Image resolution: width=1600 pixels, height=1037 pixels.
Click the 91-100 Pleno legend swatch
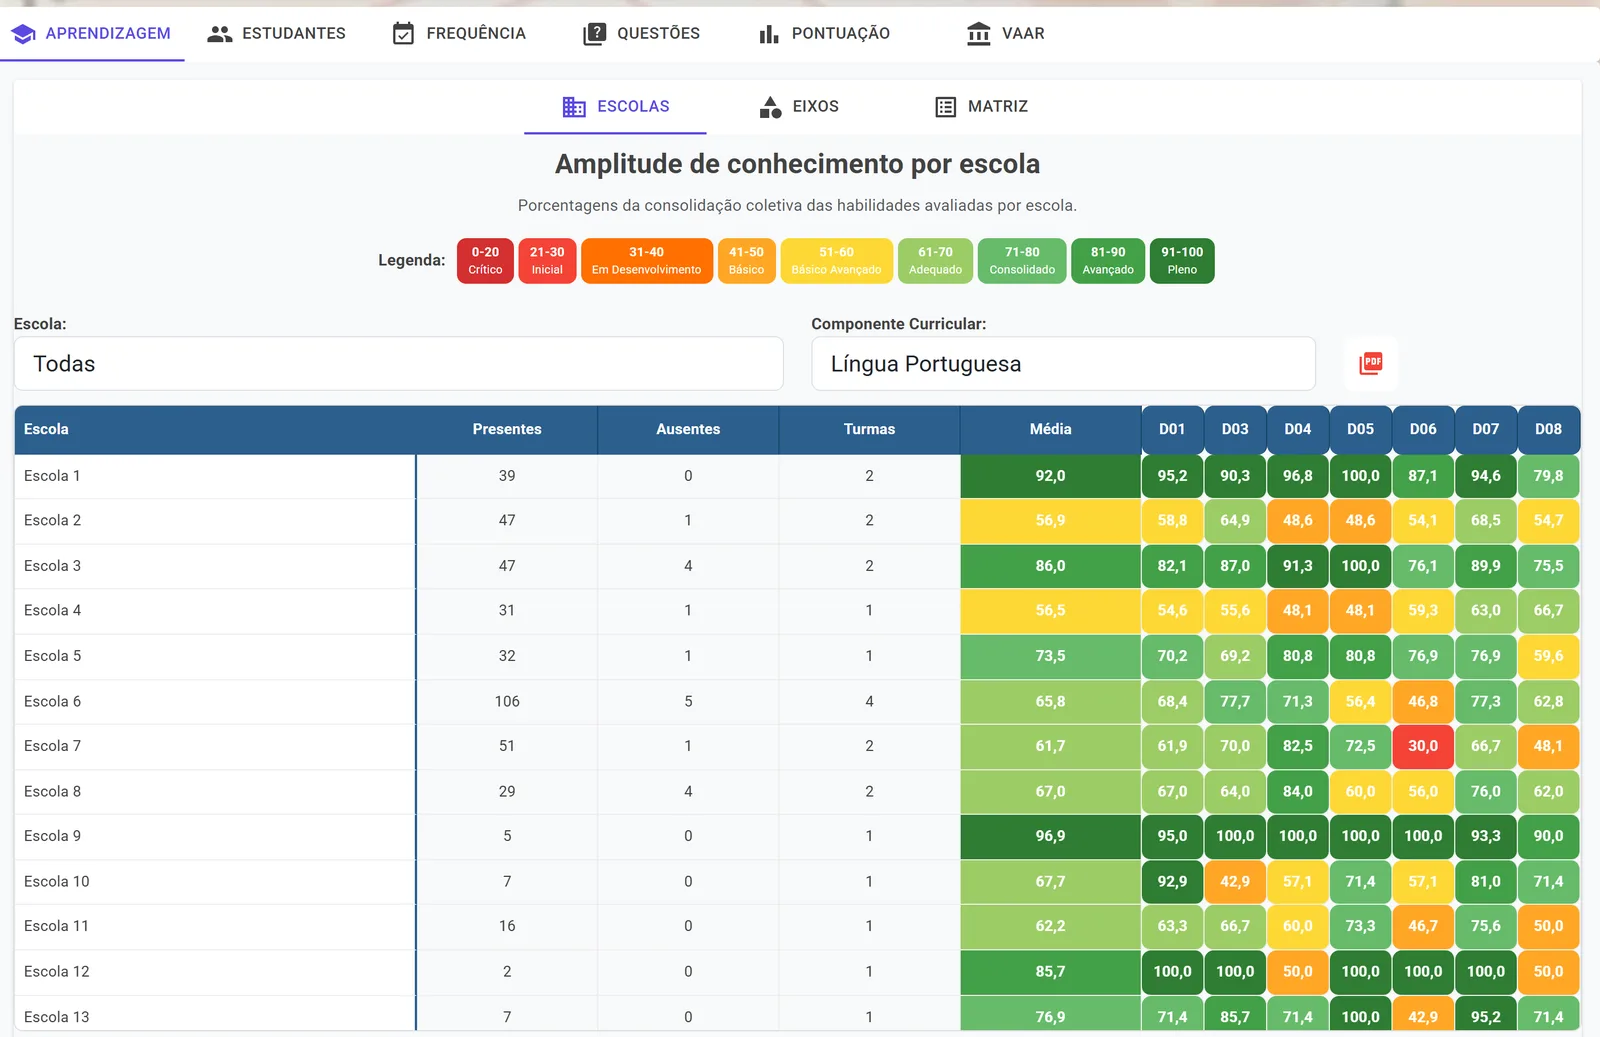coord(1182,261)
